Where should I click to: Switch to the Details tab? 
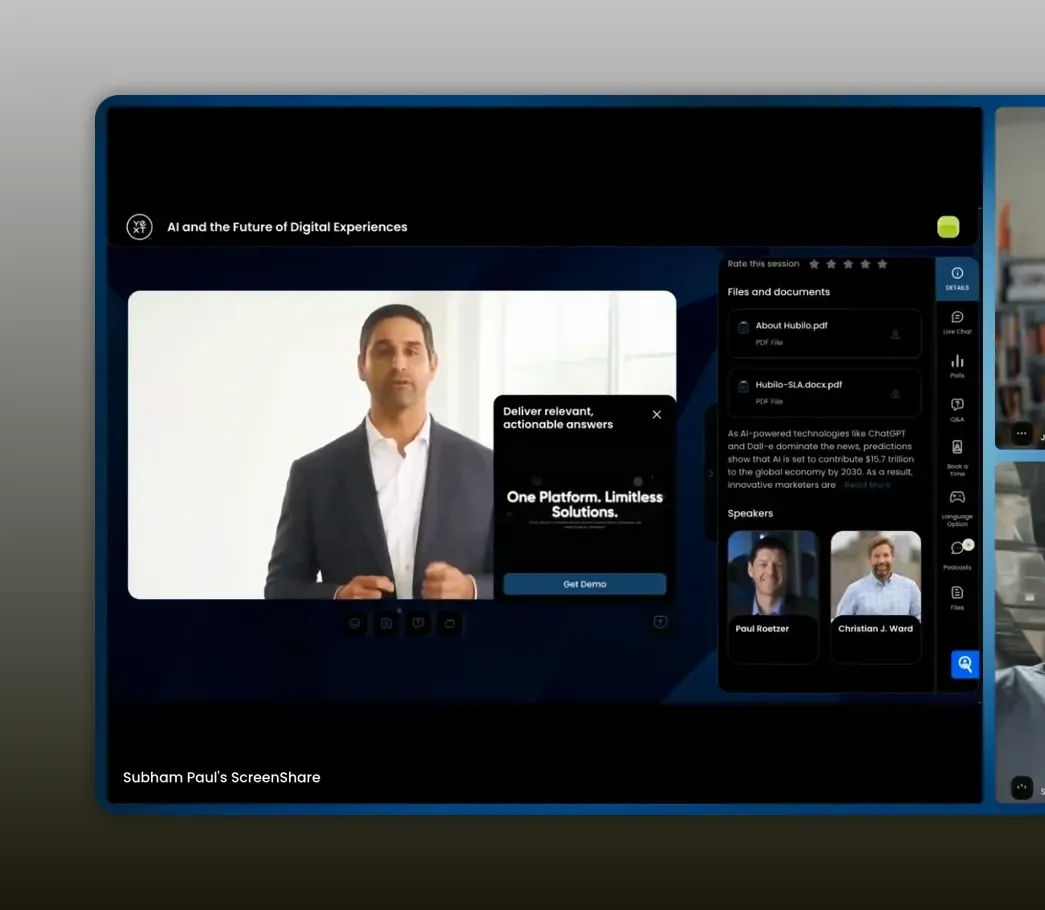tap(957, 278)
